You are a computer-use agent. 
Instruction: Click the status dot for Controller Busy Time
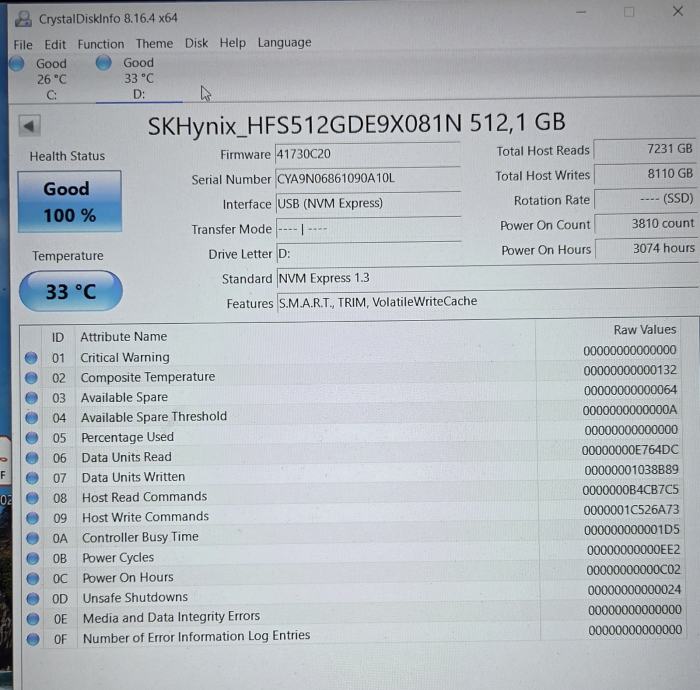pos(33,538)
